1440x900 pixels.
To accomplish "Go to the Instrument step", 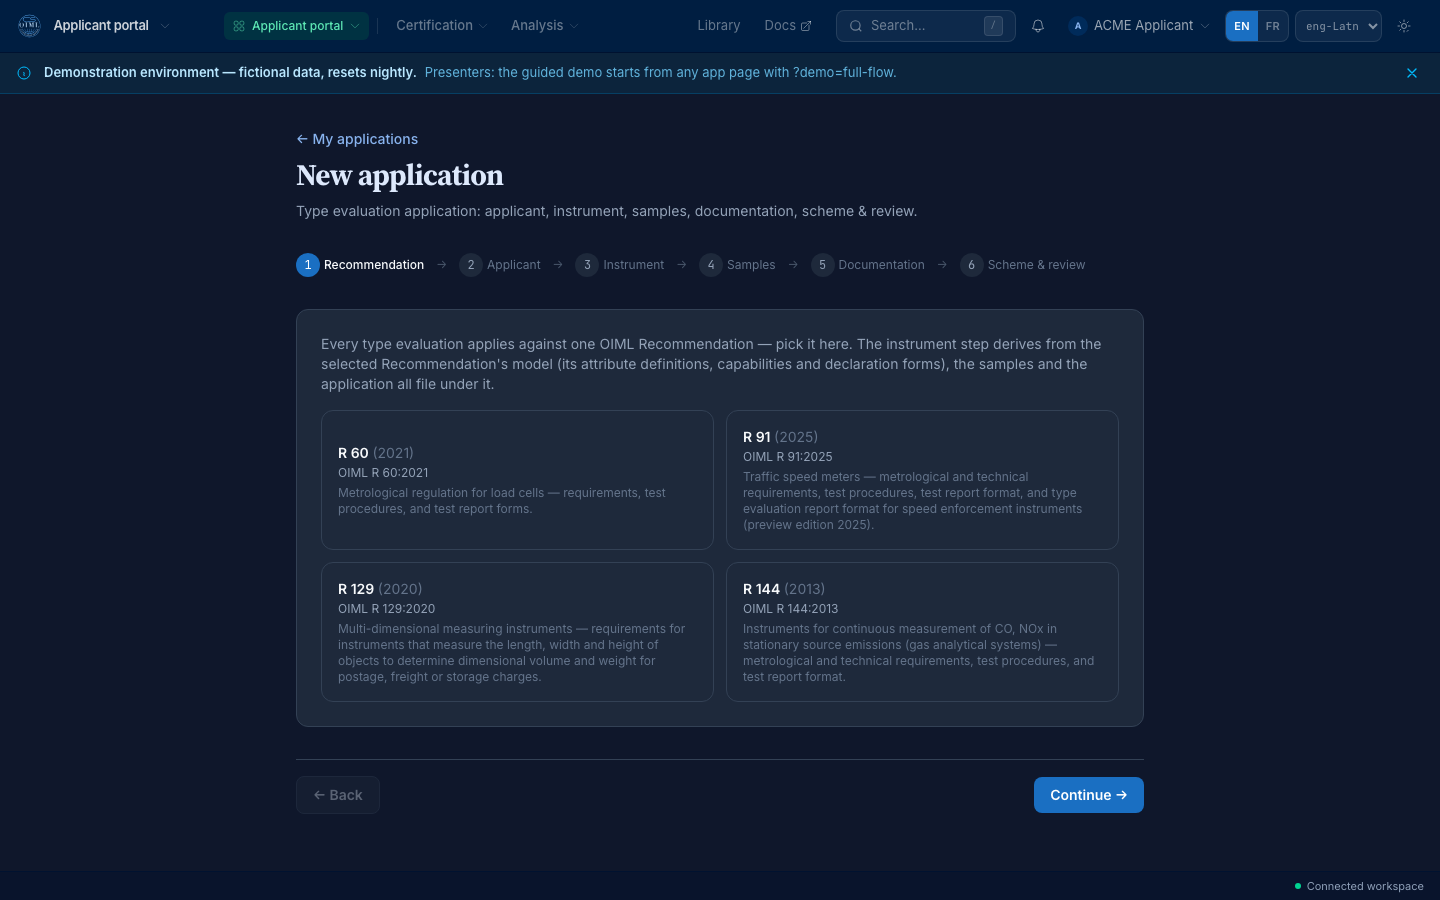I will tap(620, 265).
